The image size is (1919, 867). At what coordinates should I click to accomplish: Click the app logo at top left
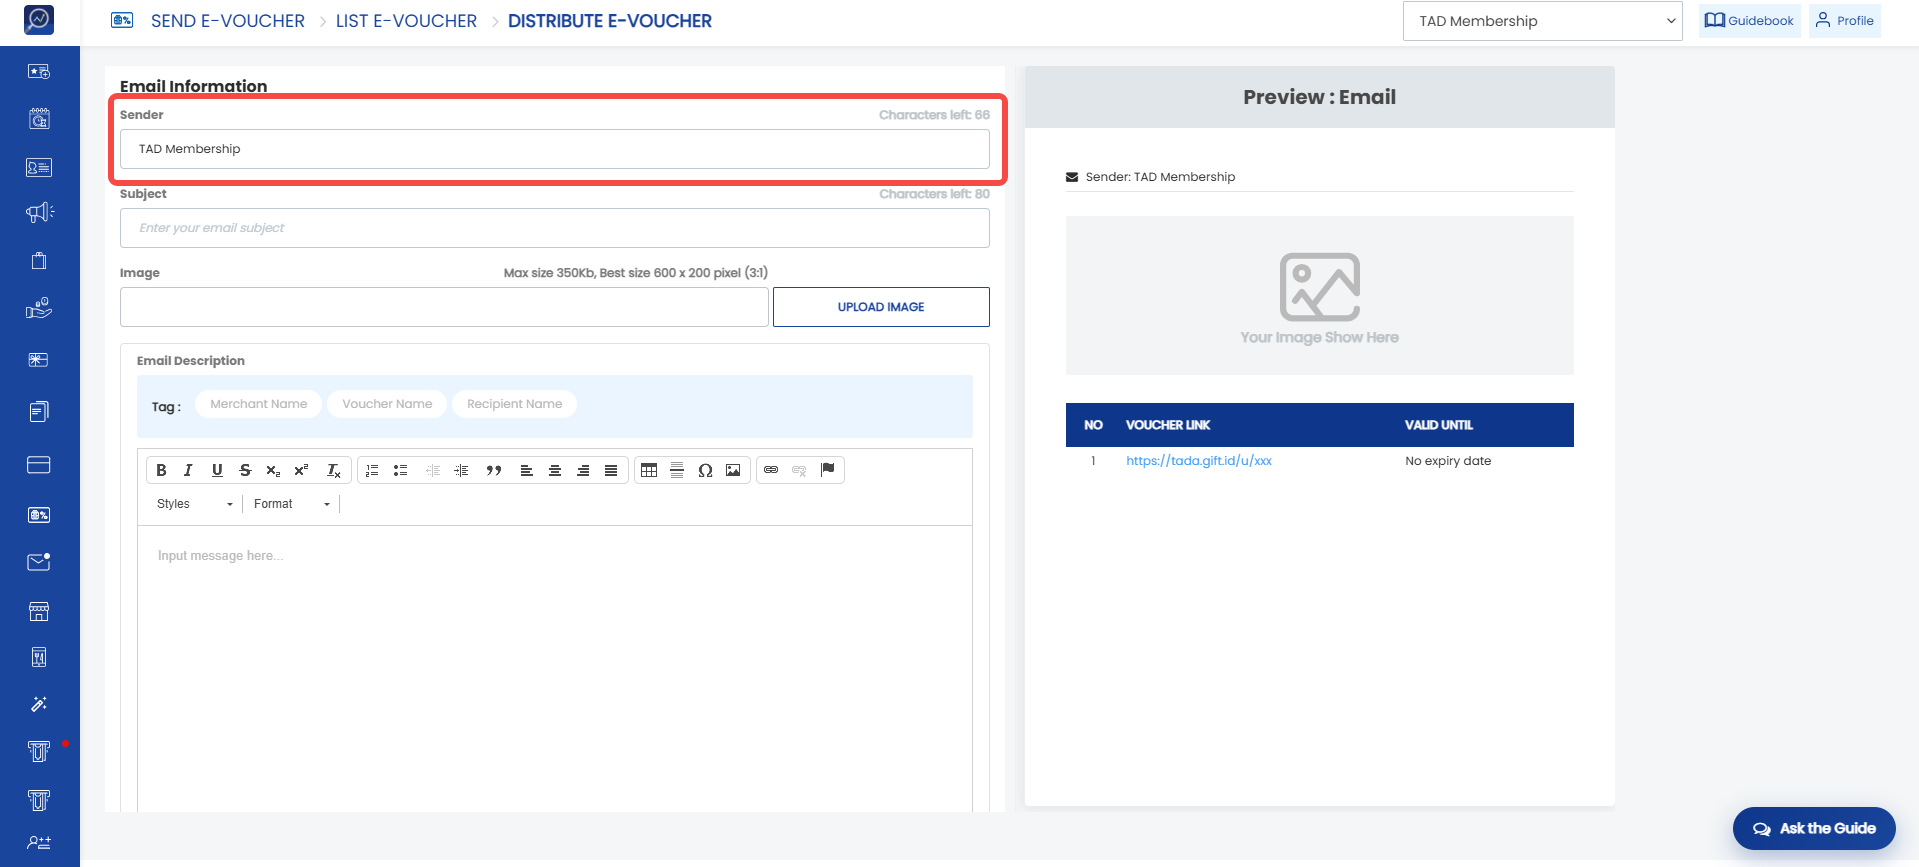coord(39,19)
